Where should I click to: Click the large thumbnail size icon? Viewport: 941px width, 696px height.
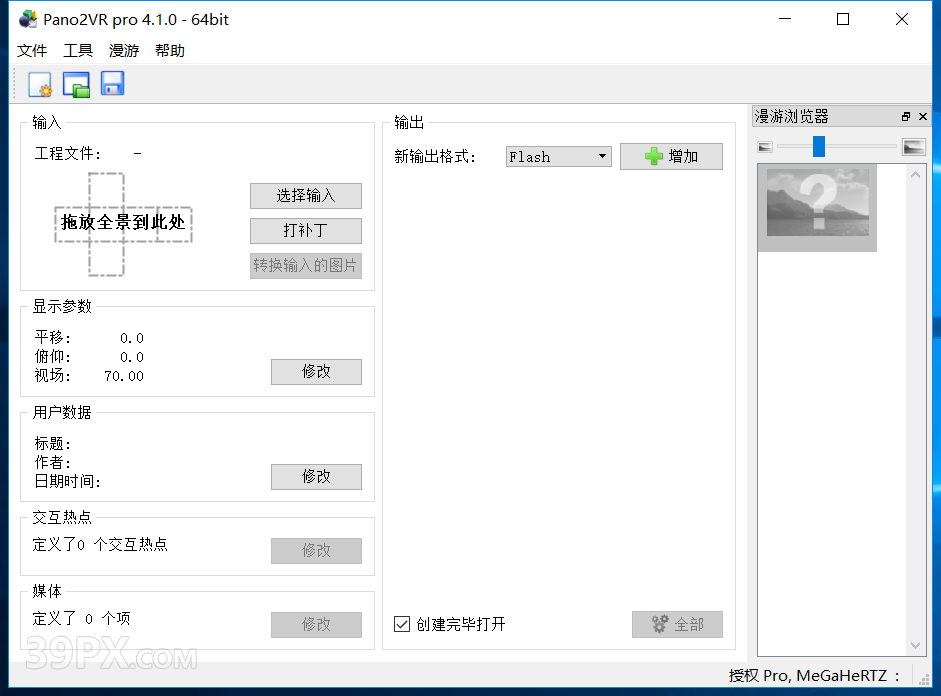[913, 147]
